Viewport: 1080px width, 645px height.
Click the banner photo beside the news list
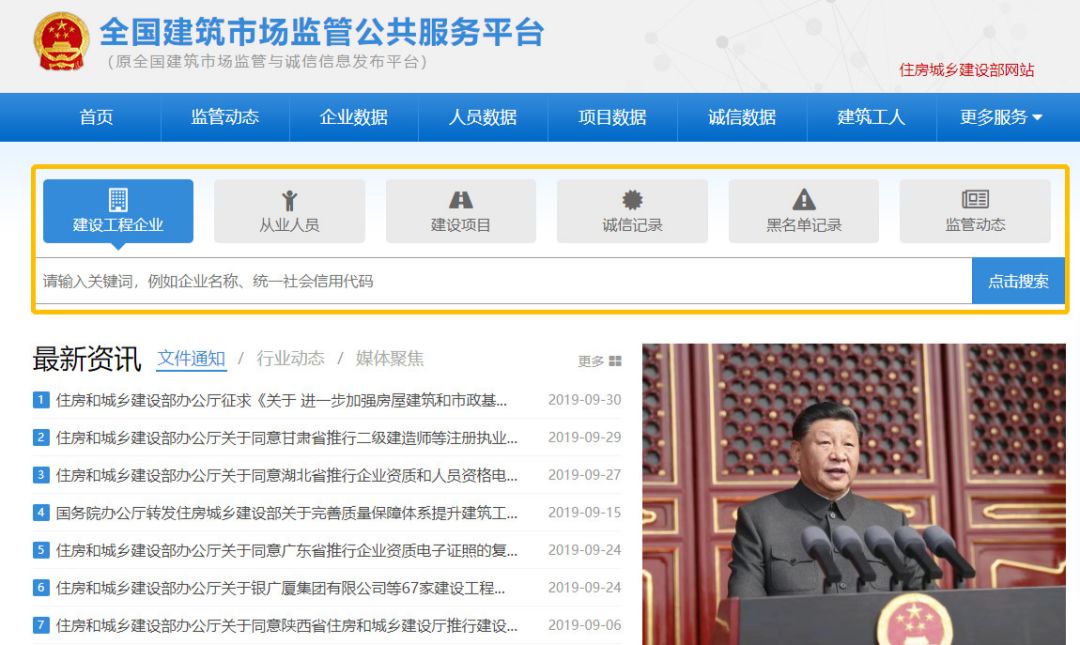click(x=854, y=494)
